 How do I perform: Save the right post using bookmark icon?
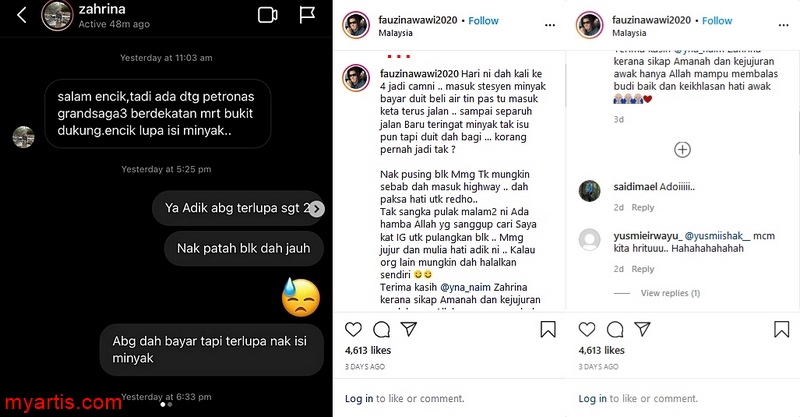coord(781,329)
